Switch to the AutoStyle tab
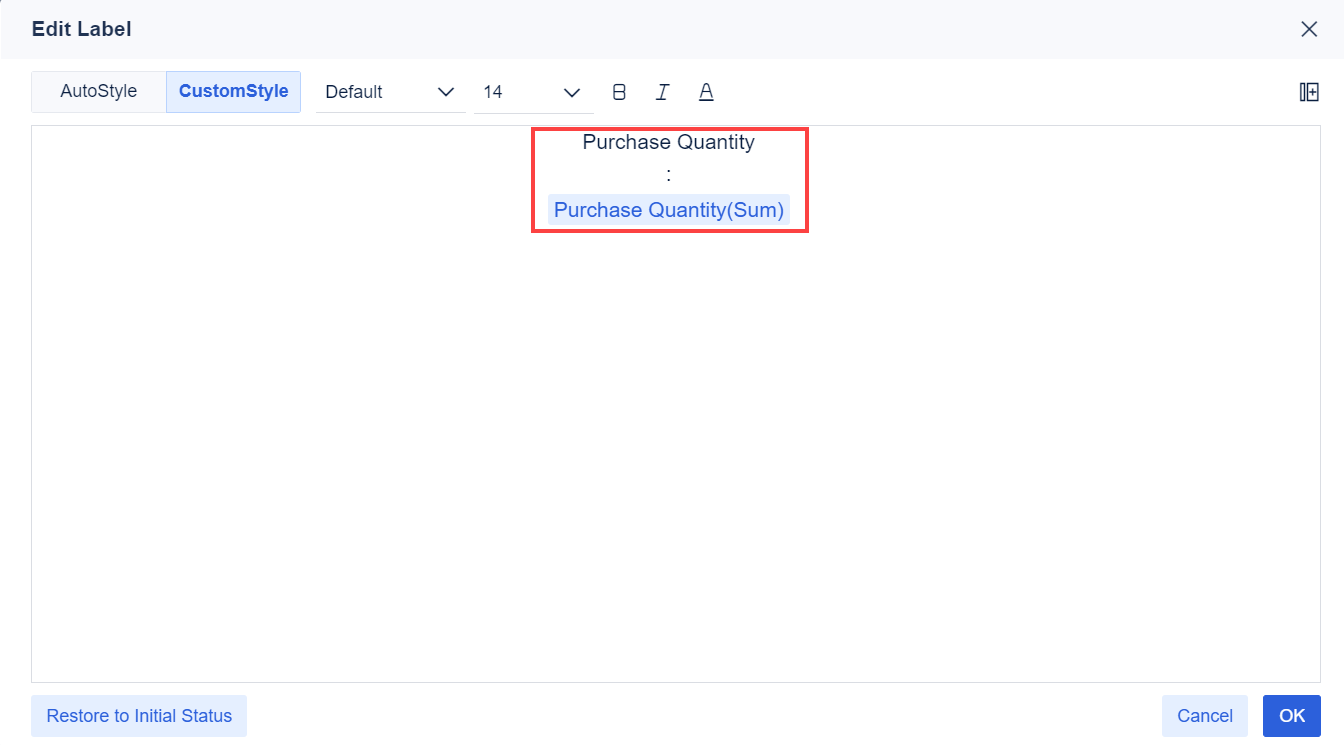Screen dimensions: 1344x745 [x=97, y=91]
